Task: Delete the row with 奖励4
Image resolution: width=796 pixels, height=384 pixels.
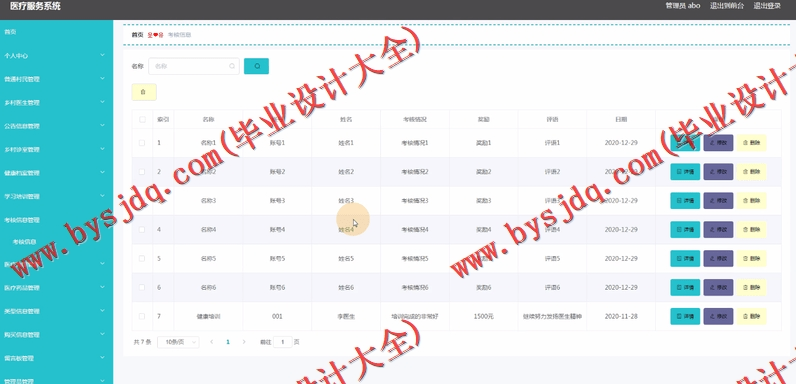Action: [x=751, y=230]
